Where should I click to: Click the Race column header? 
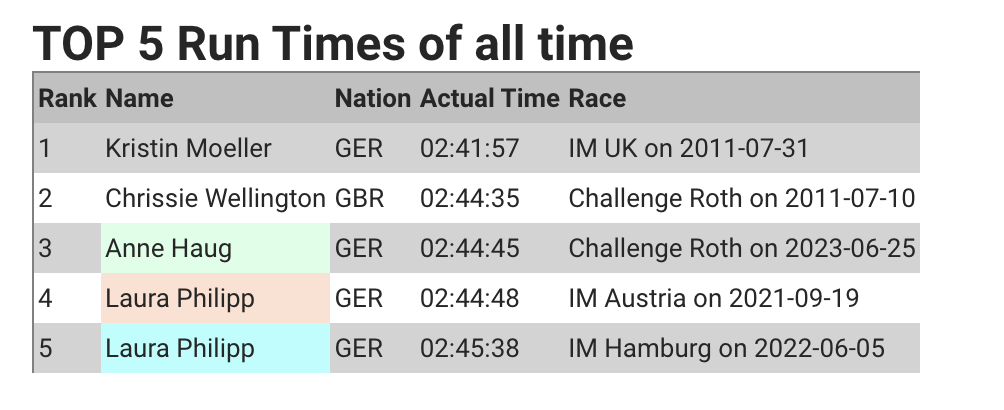pos(741,98)
